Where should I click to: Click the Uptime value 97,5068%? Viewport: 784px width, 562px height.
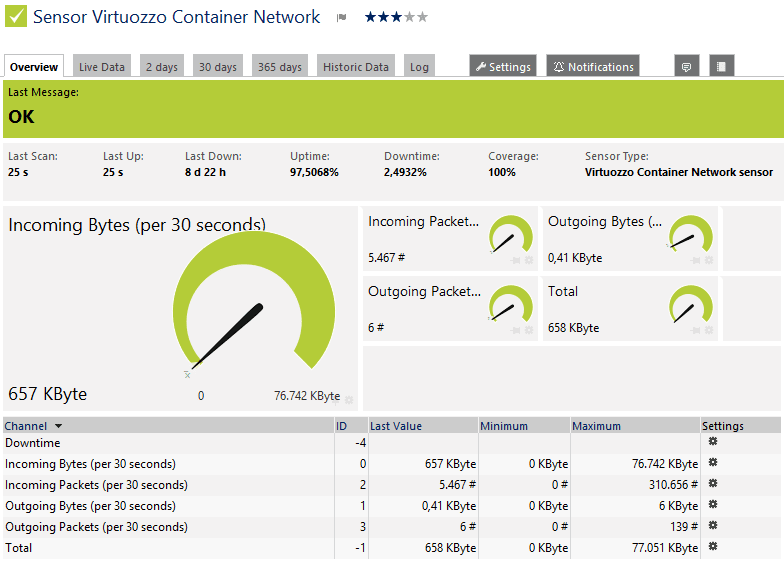(314, 172)
